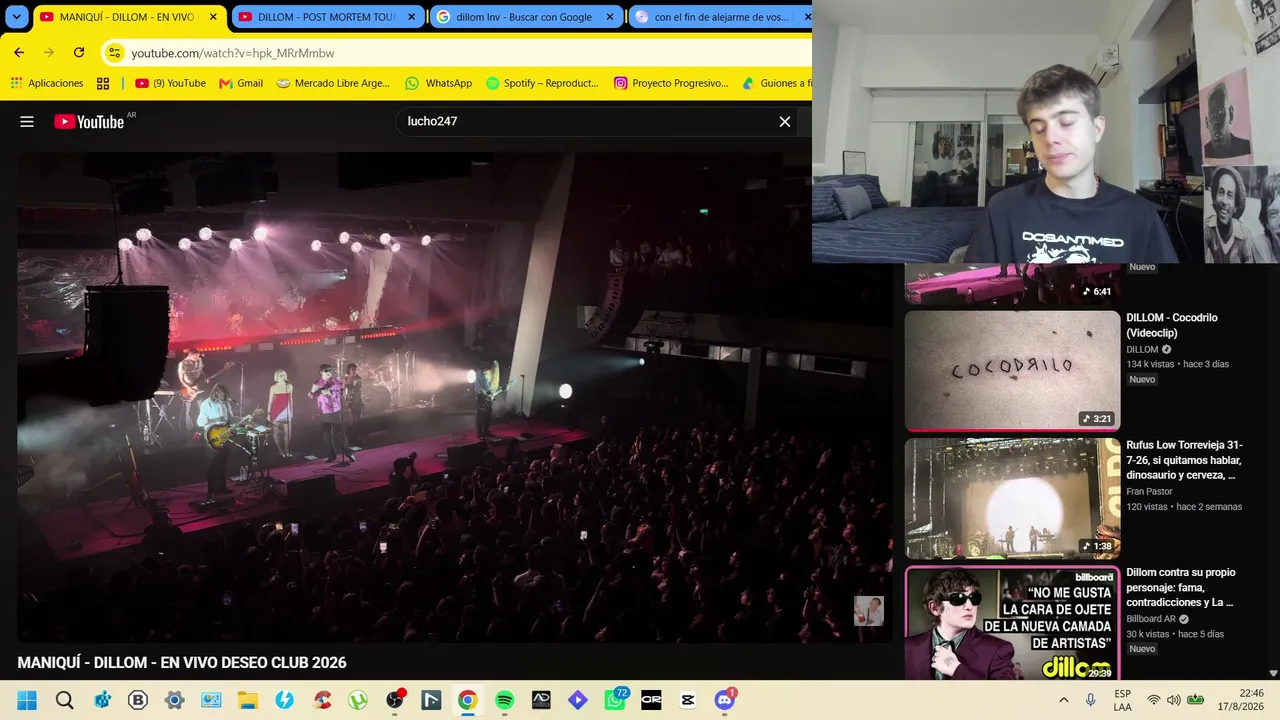
Task: Close the dillom Inv Google search tab
Action: 610,17
